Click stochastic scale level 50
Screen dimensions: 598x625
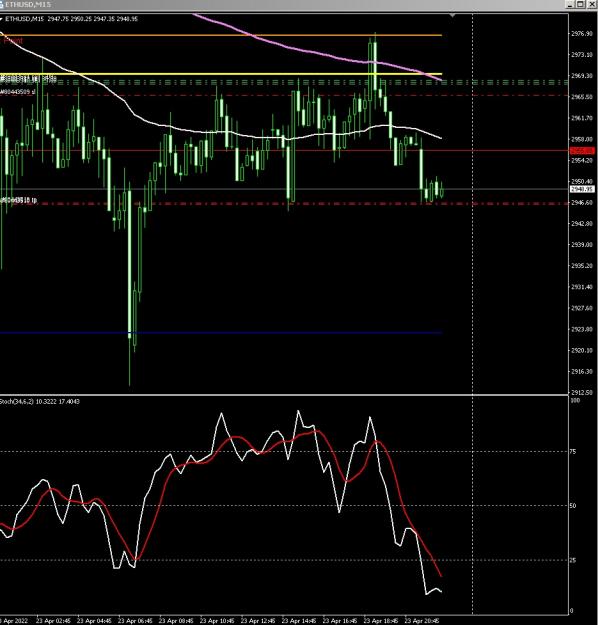tap(573, 506)
